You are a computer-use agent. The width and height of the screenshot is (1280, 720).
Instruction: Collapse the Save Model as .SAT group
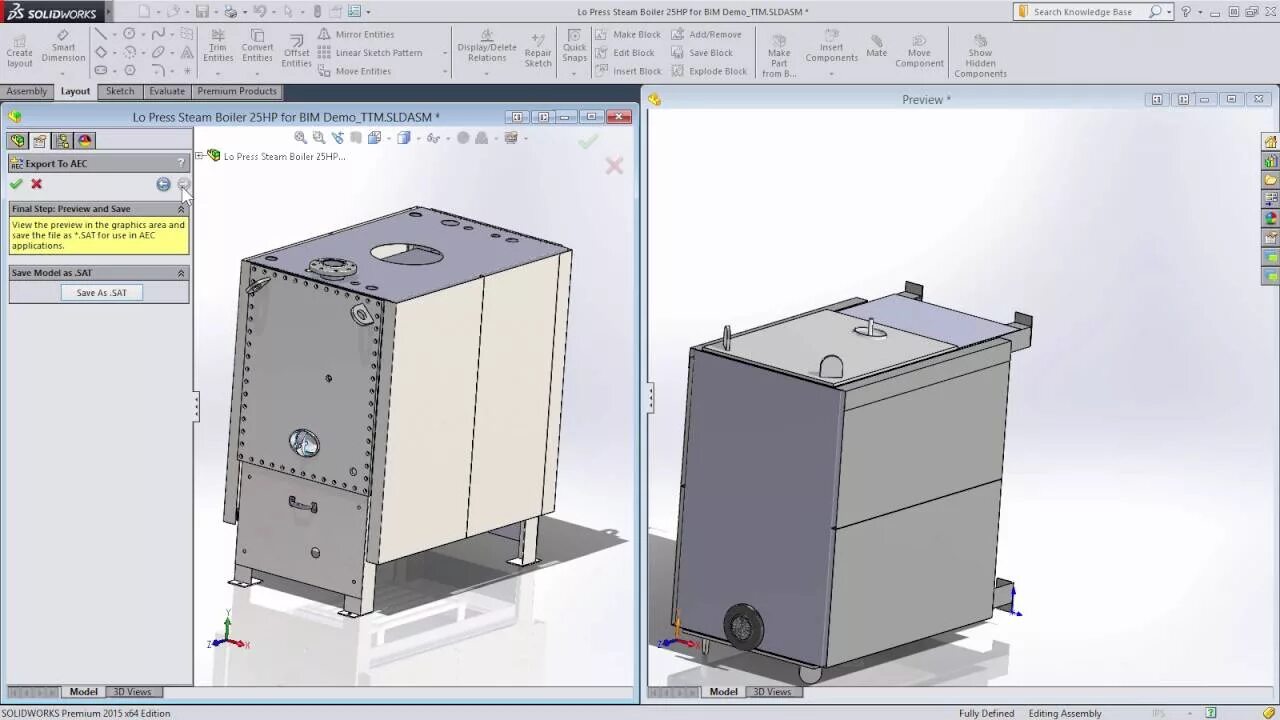click(x=181, y=272)
